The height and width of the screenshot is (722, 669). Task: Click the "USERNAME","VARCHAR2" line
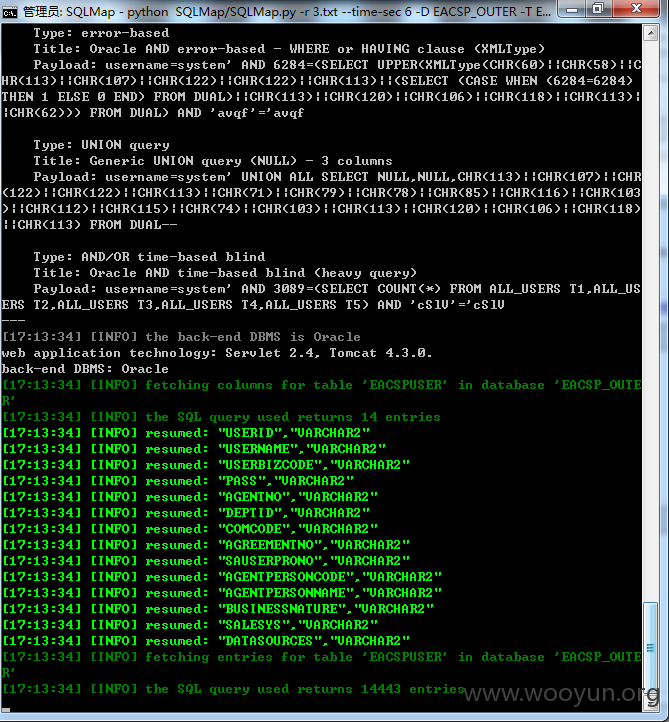[194, 449]
